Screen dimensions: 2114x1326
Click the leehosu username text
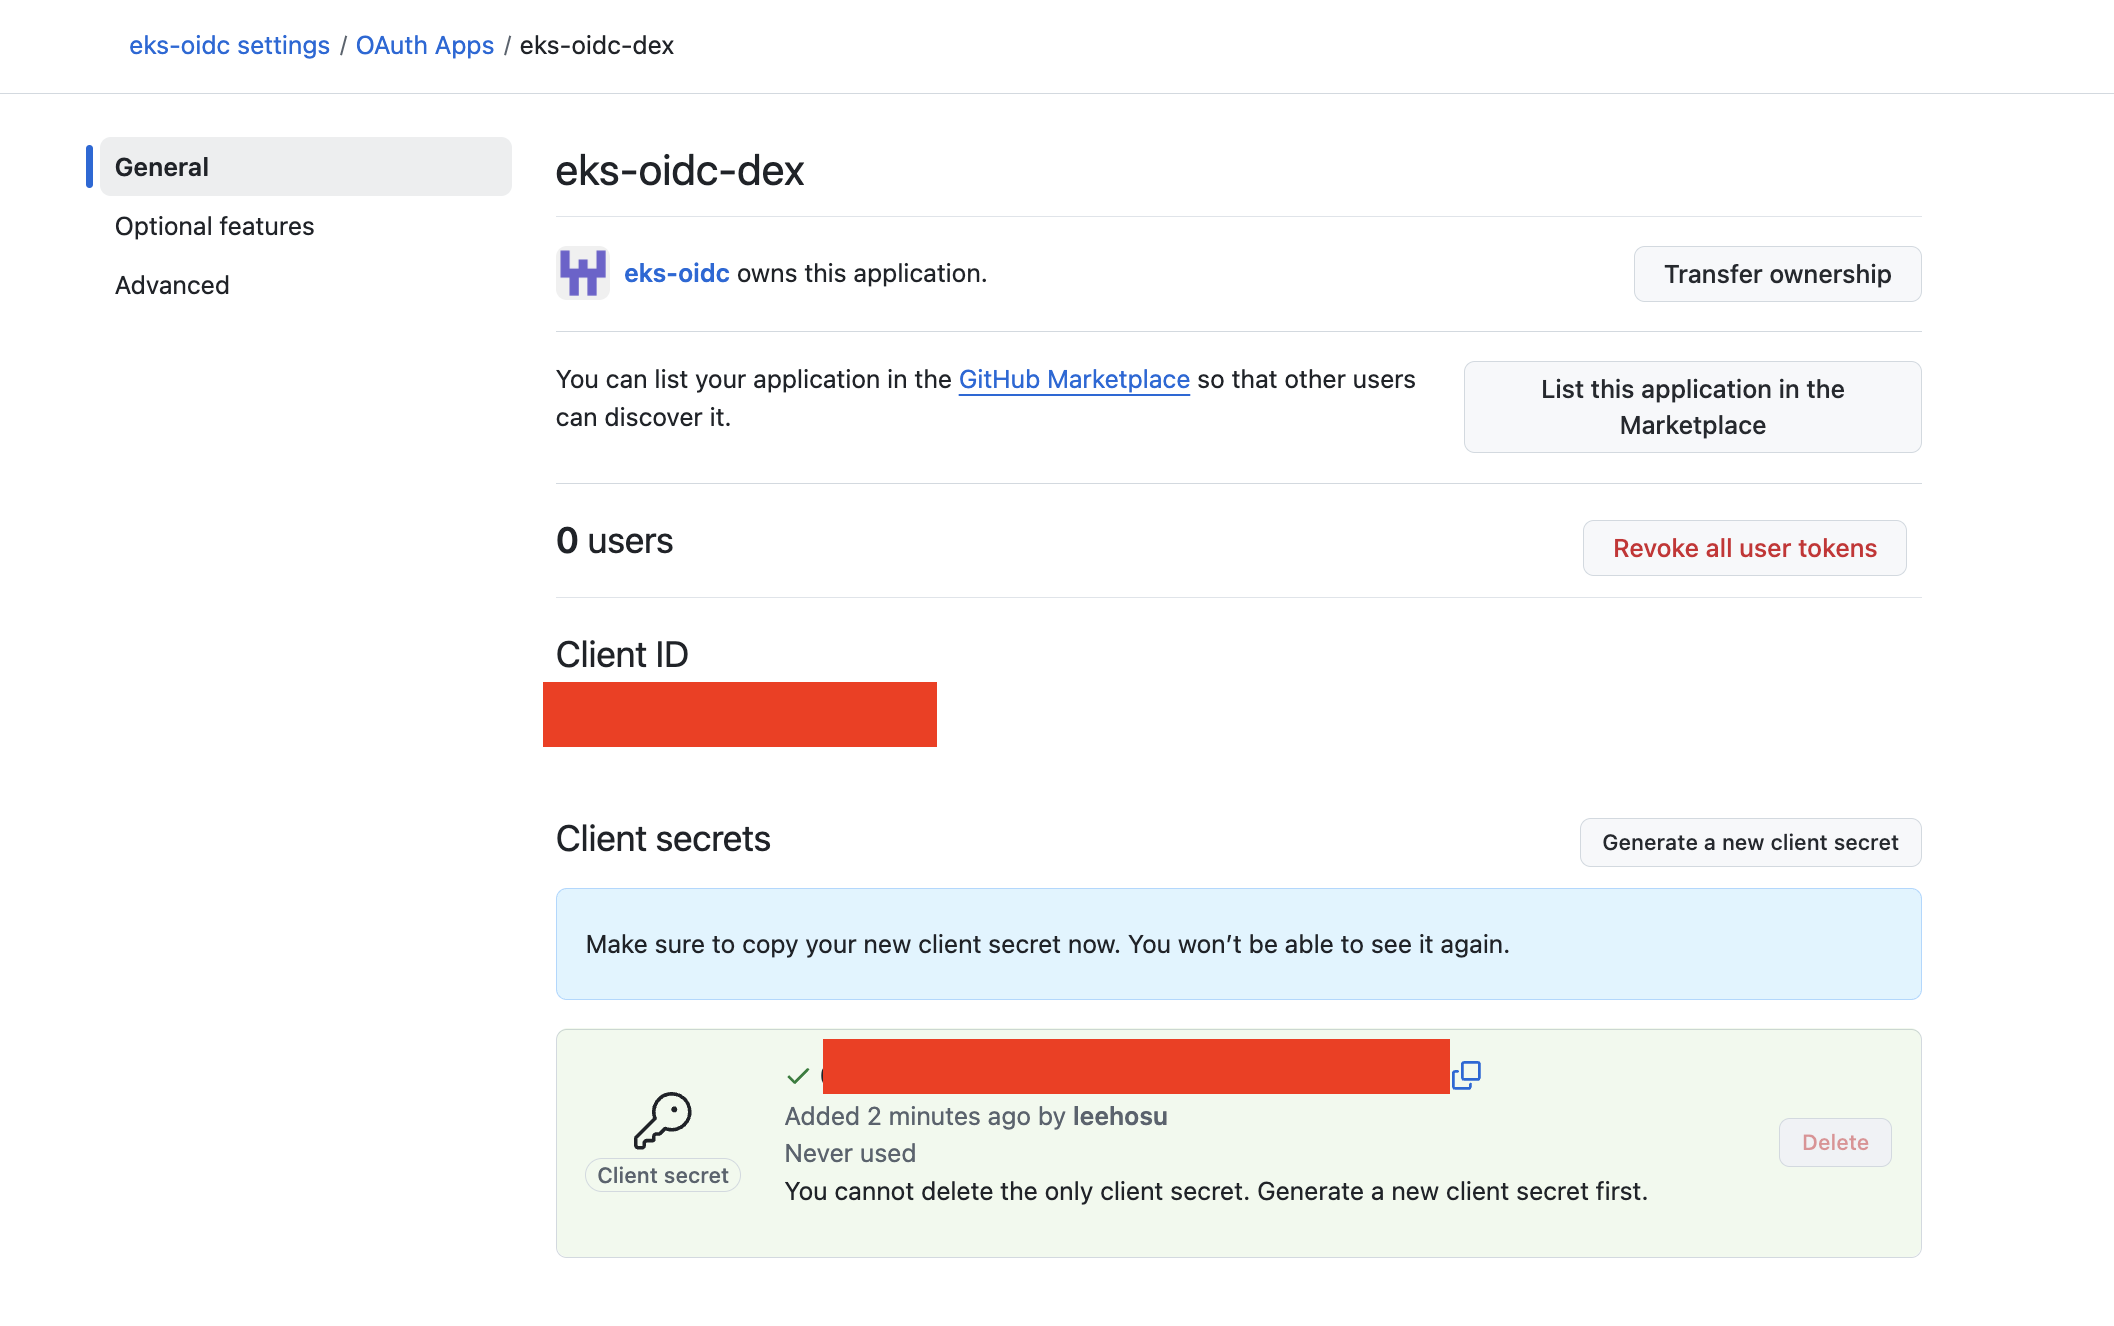pyautogui.click(x=1120, y=1116)
